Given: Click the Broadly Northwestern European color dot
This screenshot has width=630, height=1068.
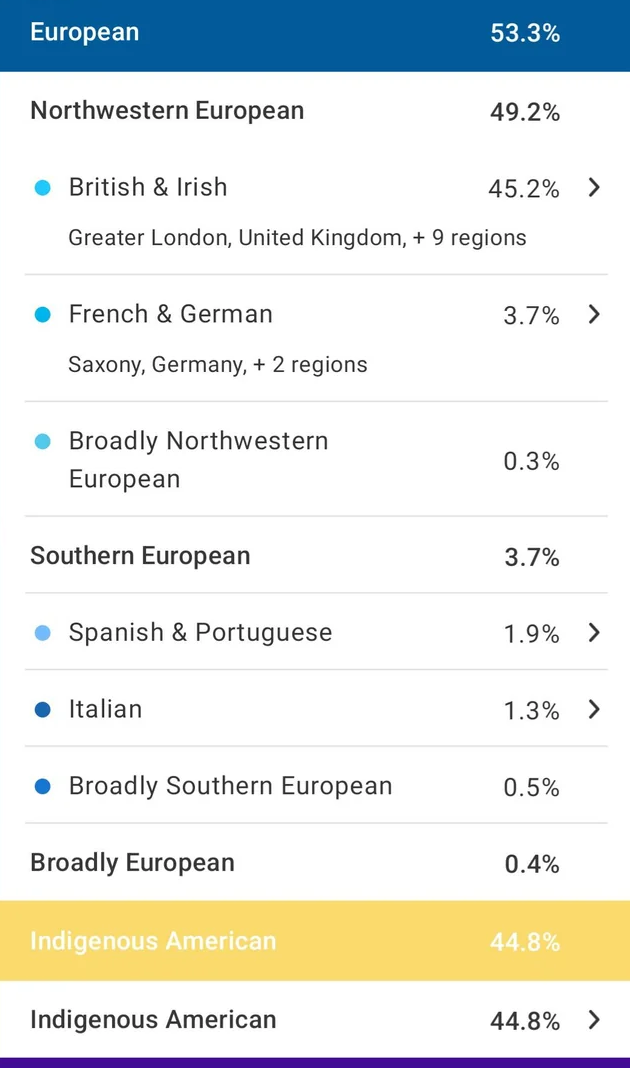Looking at the screenshot, I should (x=42, y=441).
